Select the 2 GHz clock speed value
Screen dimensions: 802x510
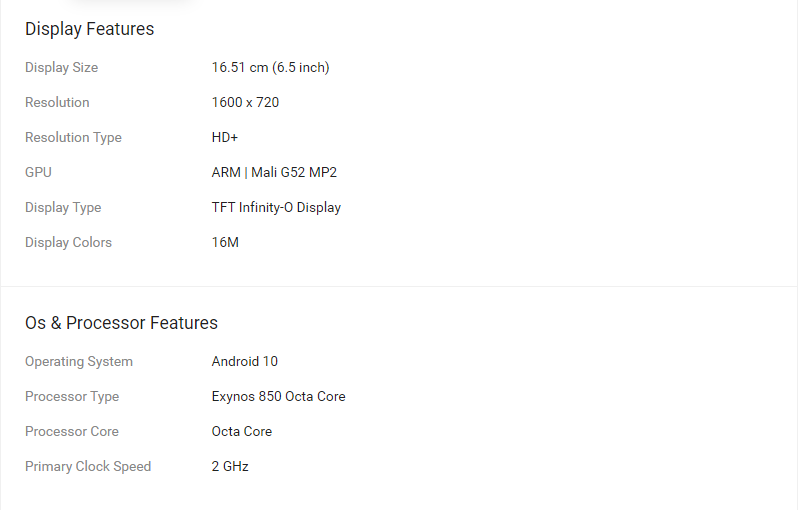(230, 467)
